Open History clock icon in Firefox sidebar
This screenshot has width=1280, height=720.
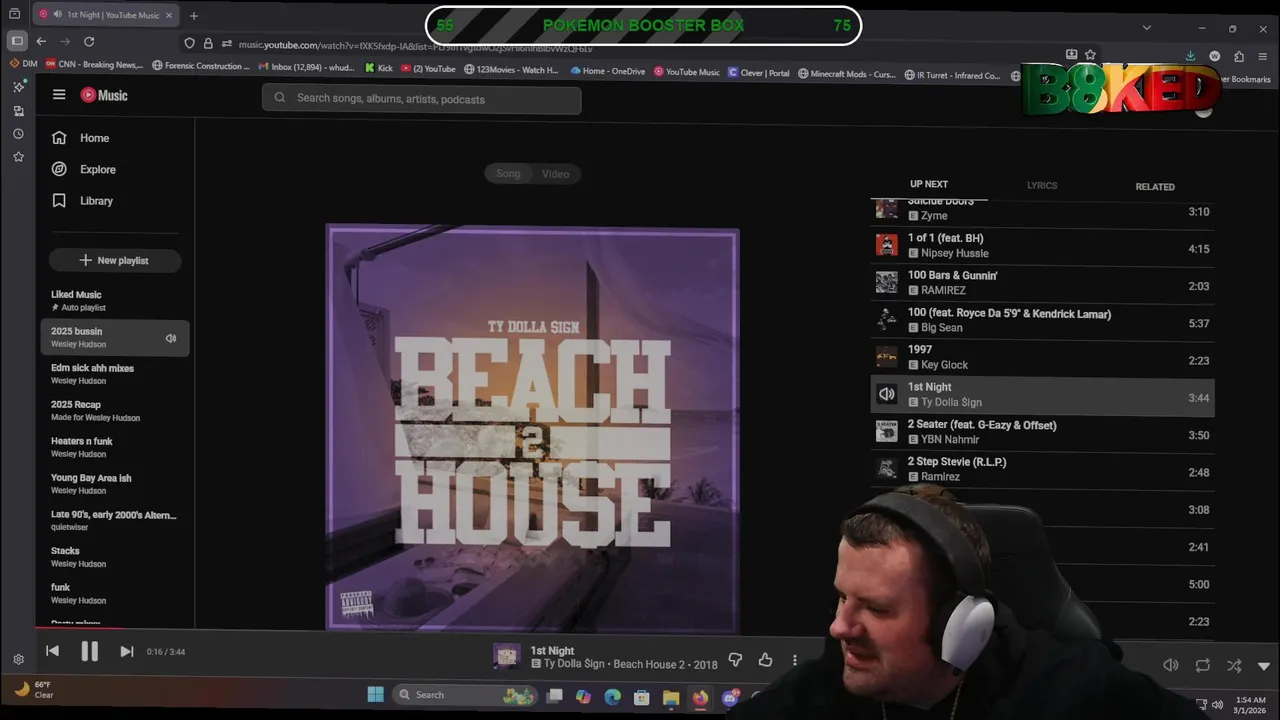[18, 134]
